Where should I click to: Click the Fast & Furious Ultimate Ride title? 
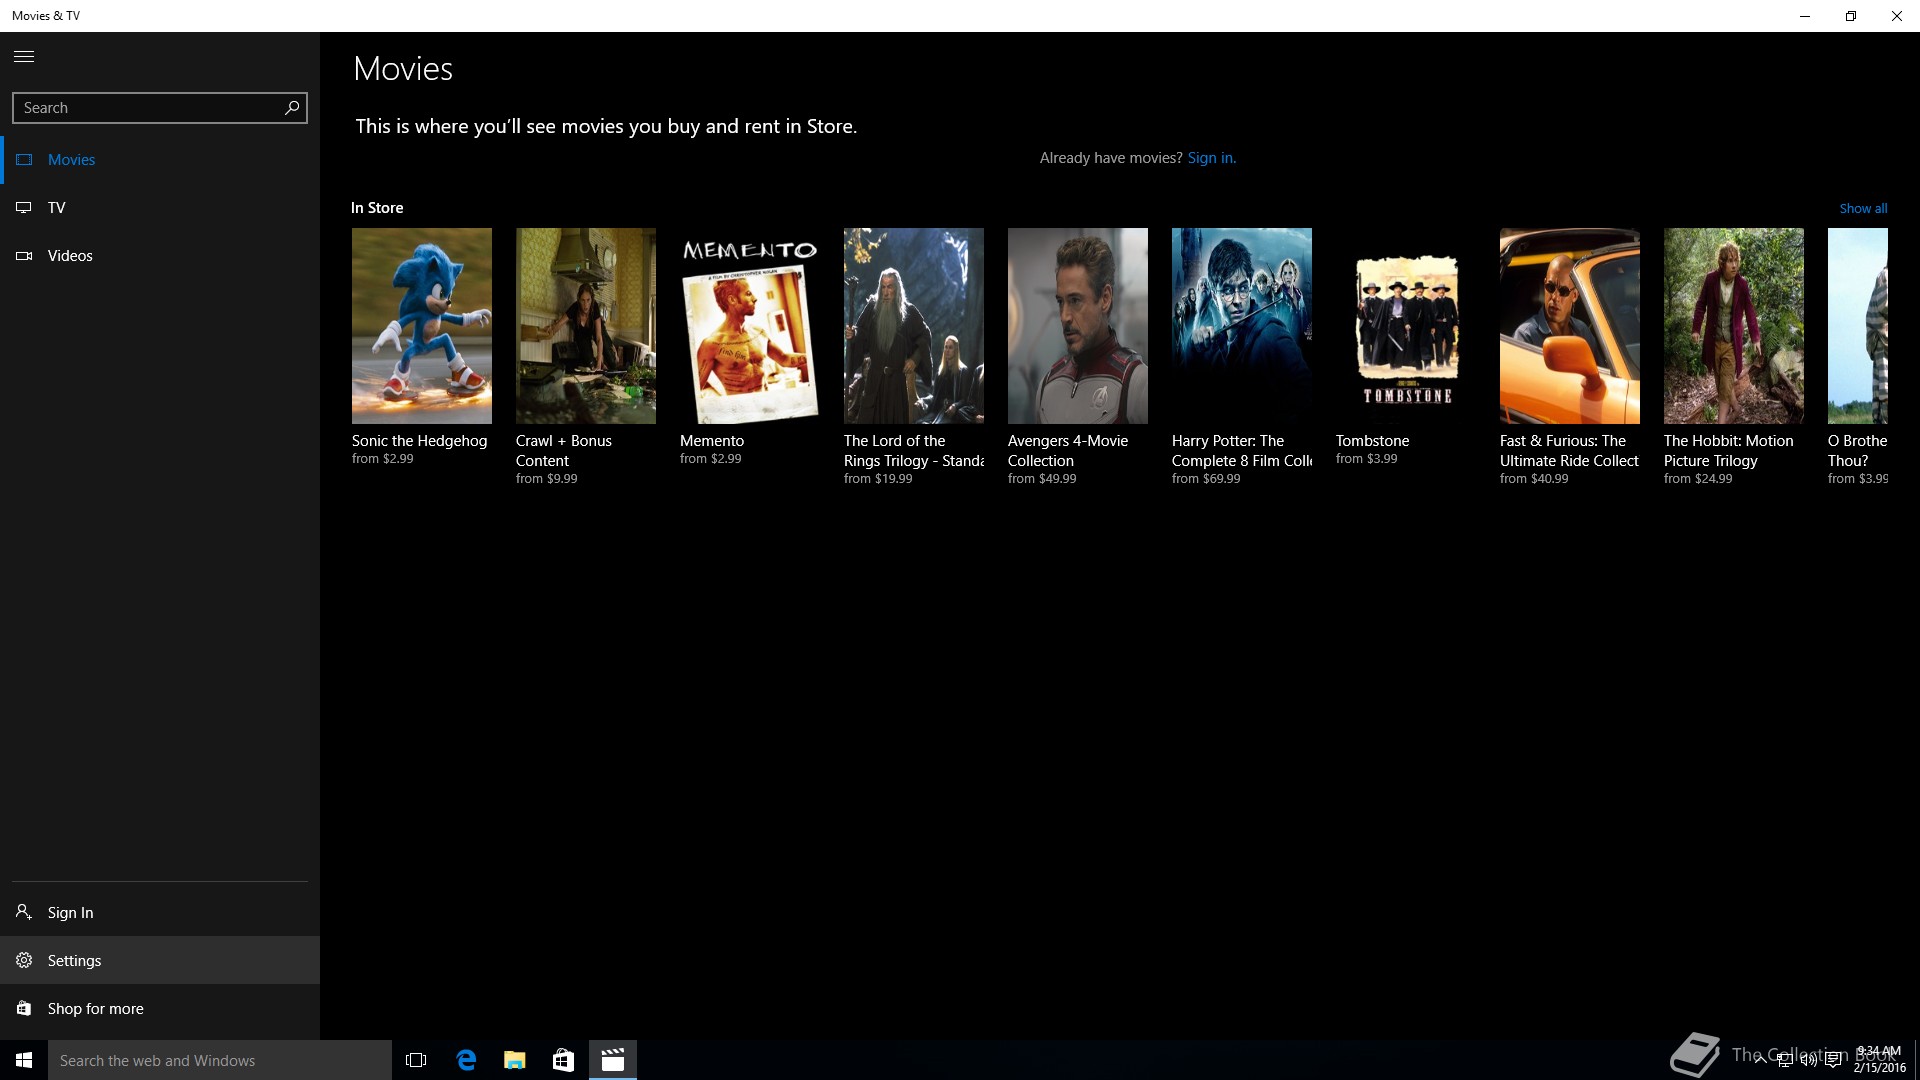[1570, 451]
